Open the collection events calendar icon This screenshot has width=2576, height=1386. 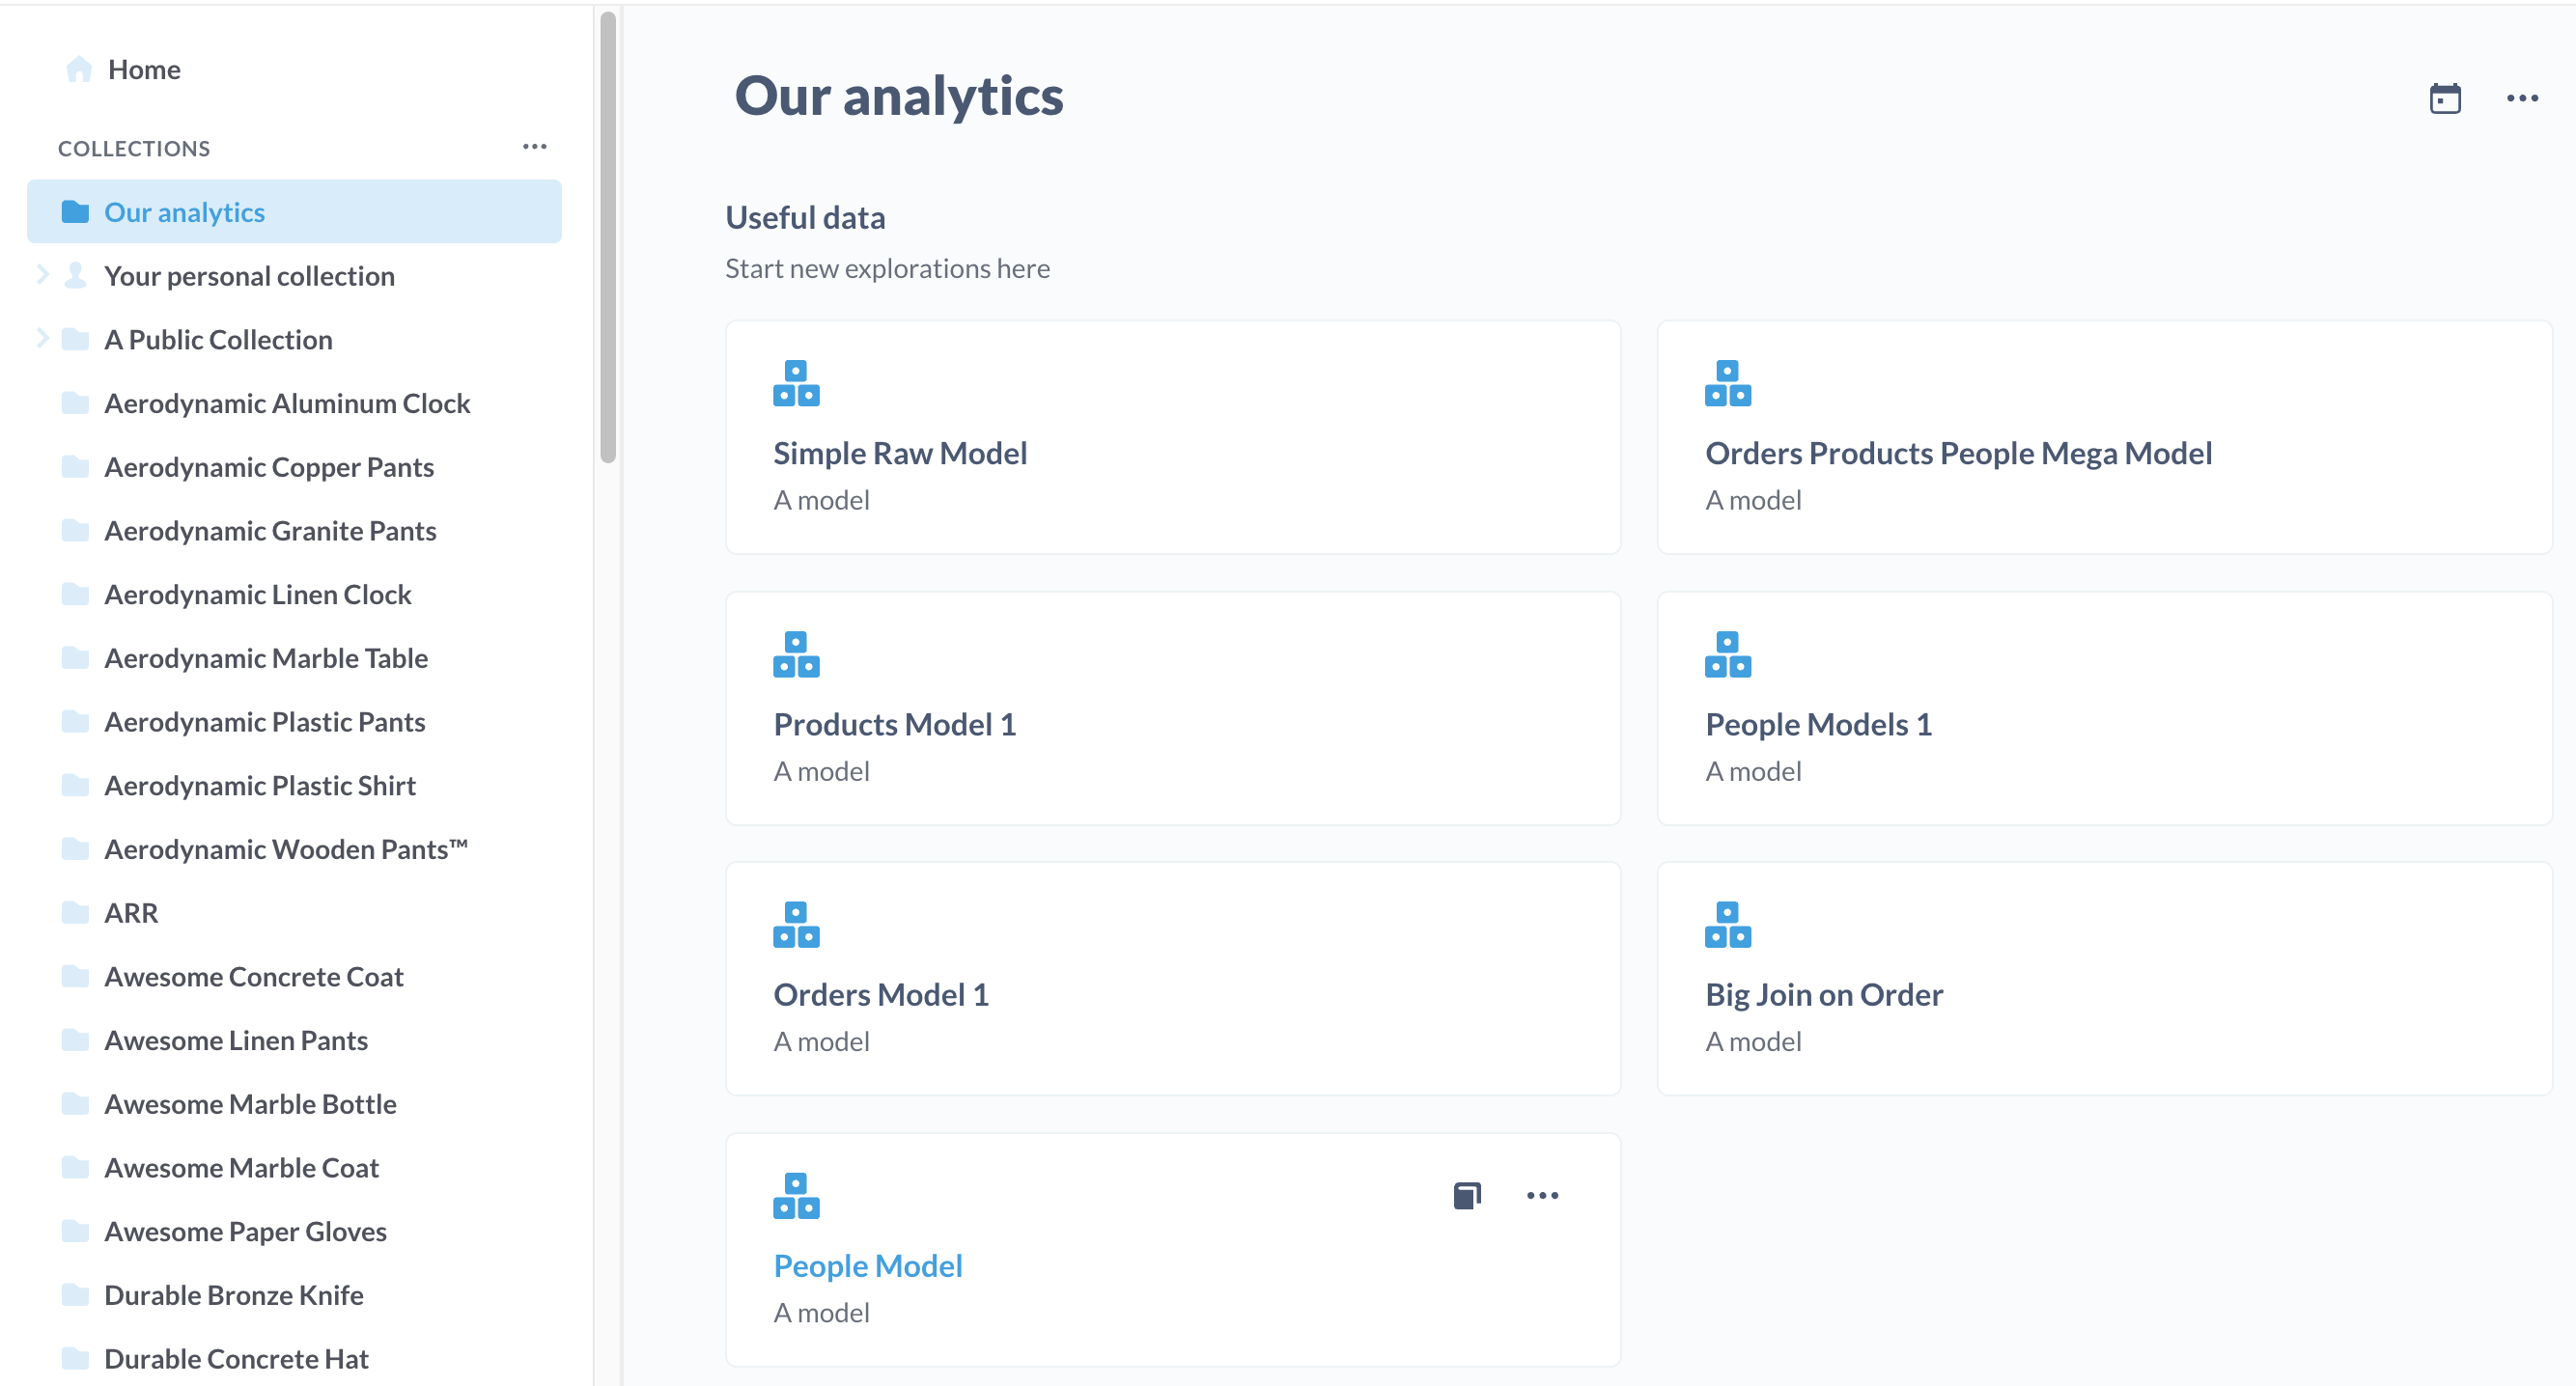tap(2444, 98)
